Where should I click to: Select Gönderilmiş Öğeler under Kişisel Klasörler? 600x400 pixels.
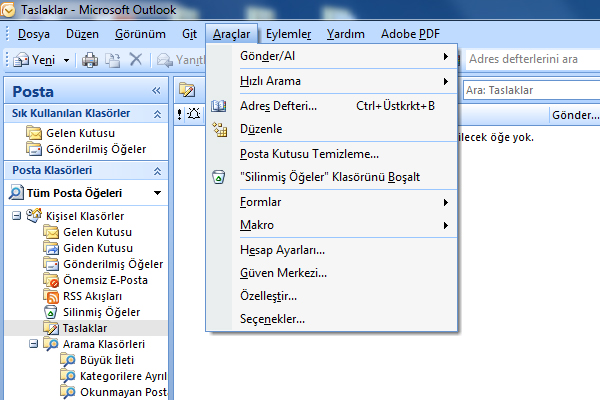point(113,264)
